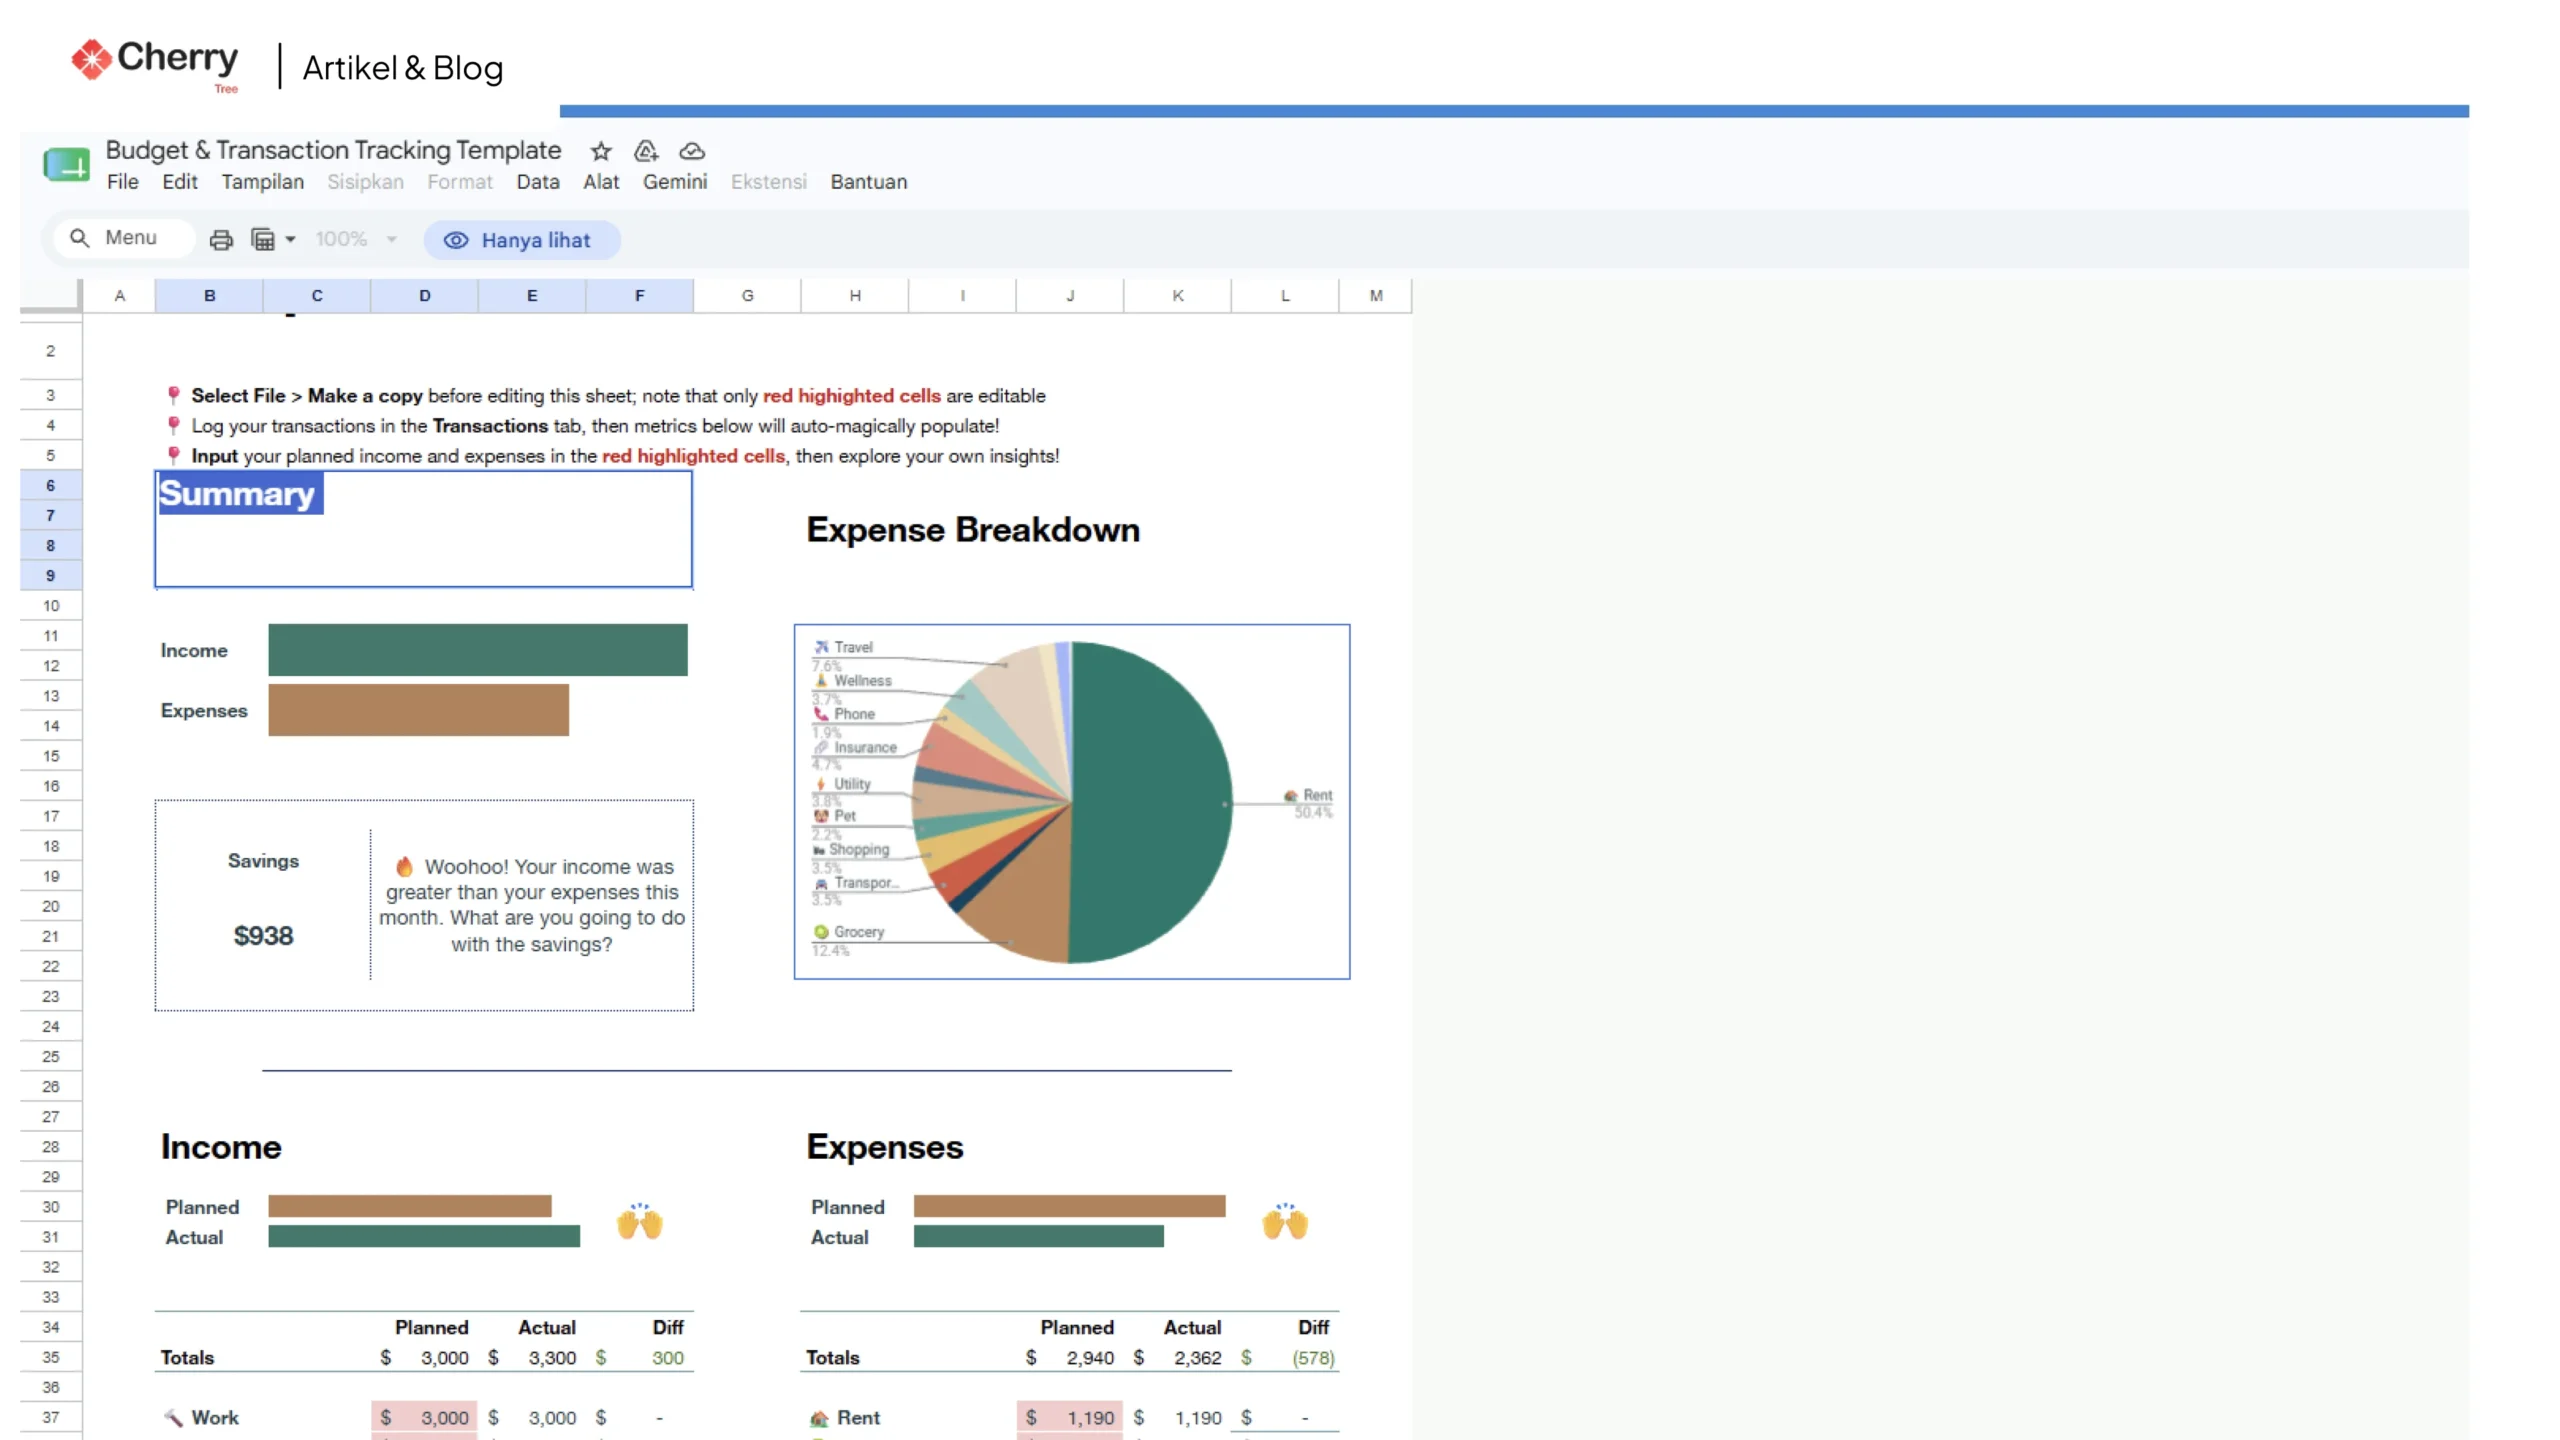Image resolution: width=2560 pixels, height=1440 pixels.
Task: Click the raised hands emoji under Expenses
Action: pyautogui.click(x=1286, y=1222)
